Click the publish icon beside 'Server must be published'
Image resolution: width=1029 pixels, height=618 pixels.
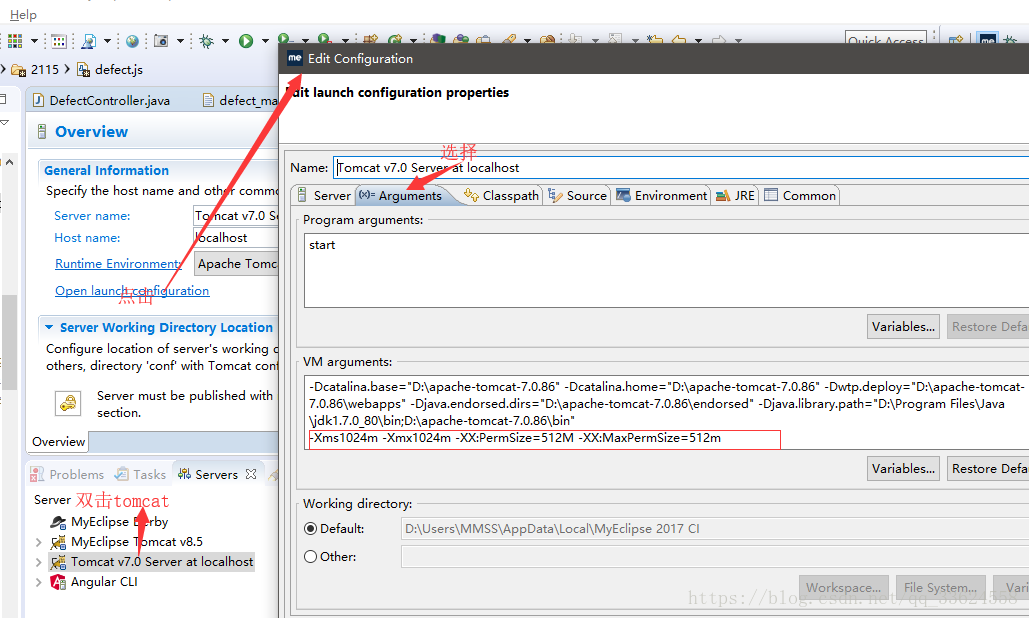pyautogui.click(x=68, y=403)
